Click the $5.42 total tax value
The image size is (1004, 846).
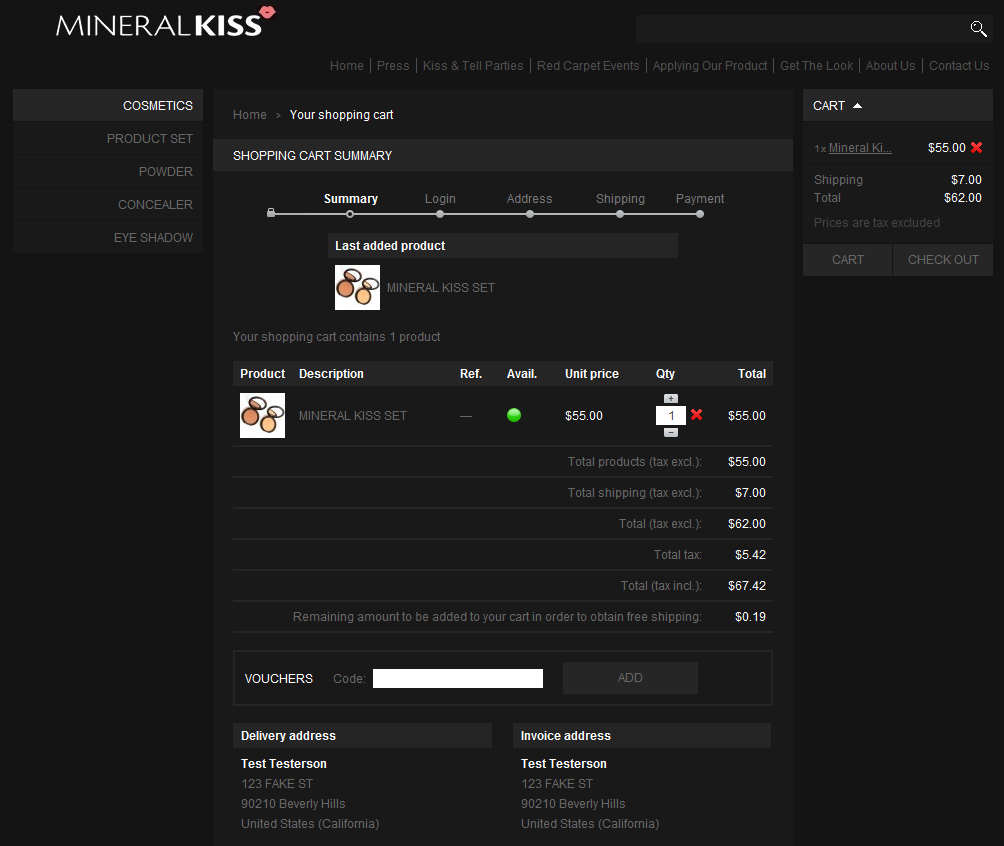pos(750,555)
